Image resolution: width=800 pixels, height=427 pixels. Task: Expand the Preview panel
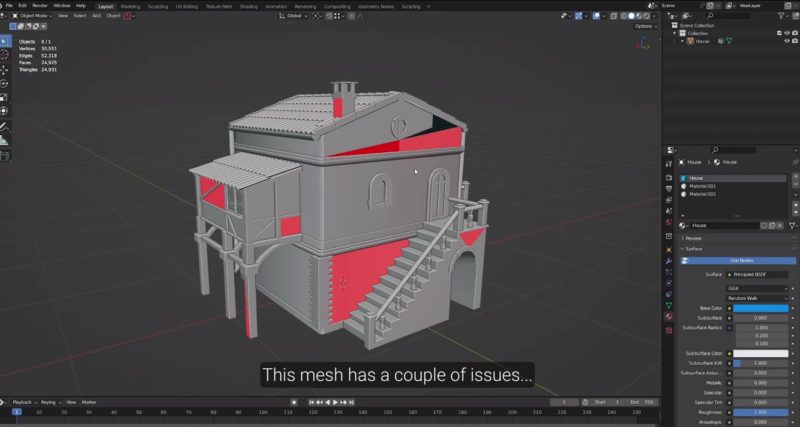[x=693, y=238]
